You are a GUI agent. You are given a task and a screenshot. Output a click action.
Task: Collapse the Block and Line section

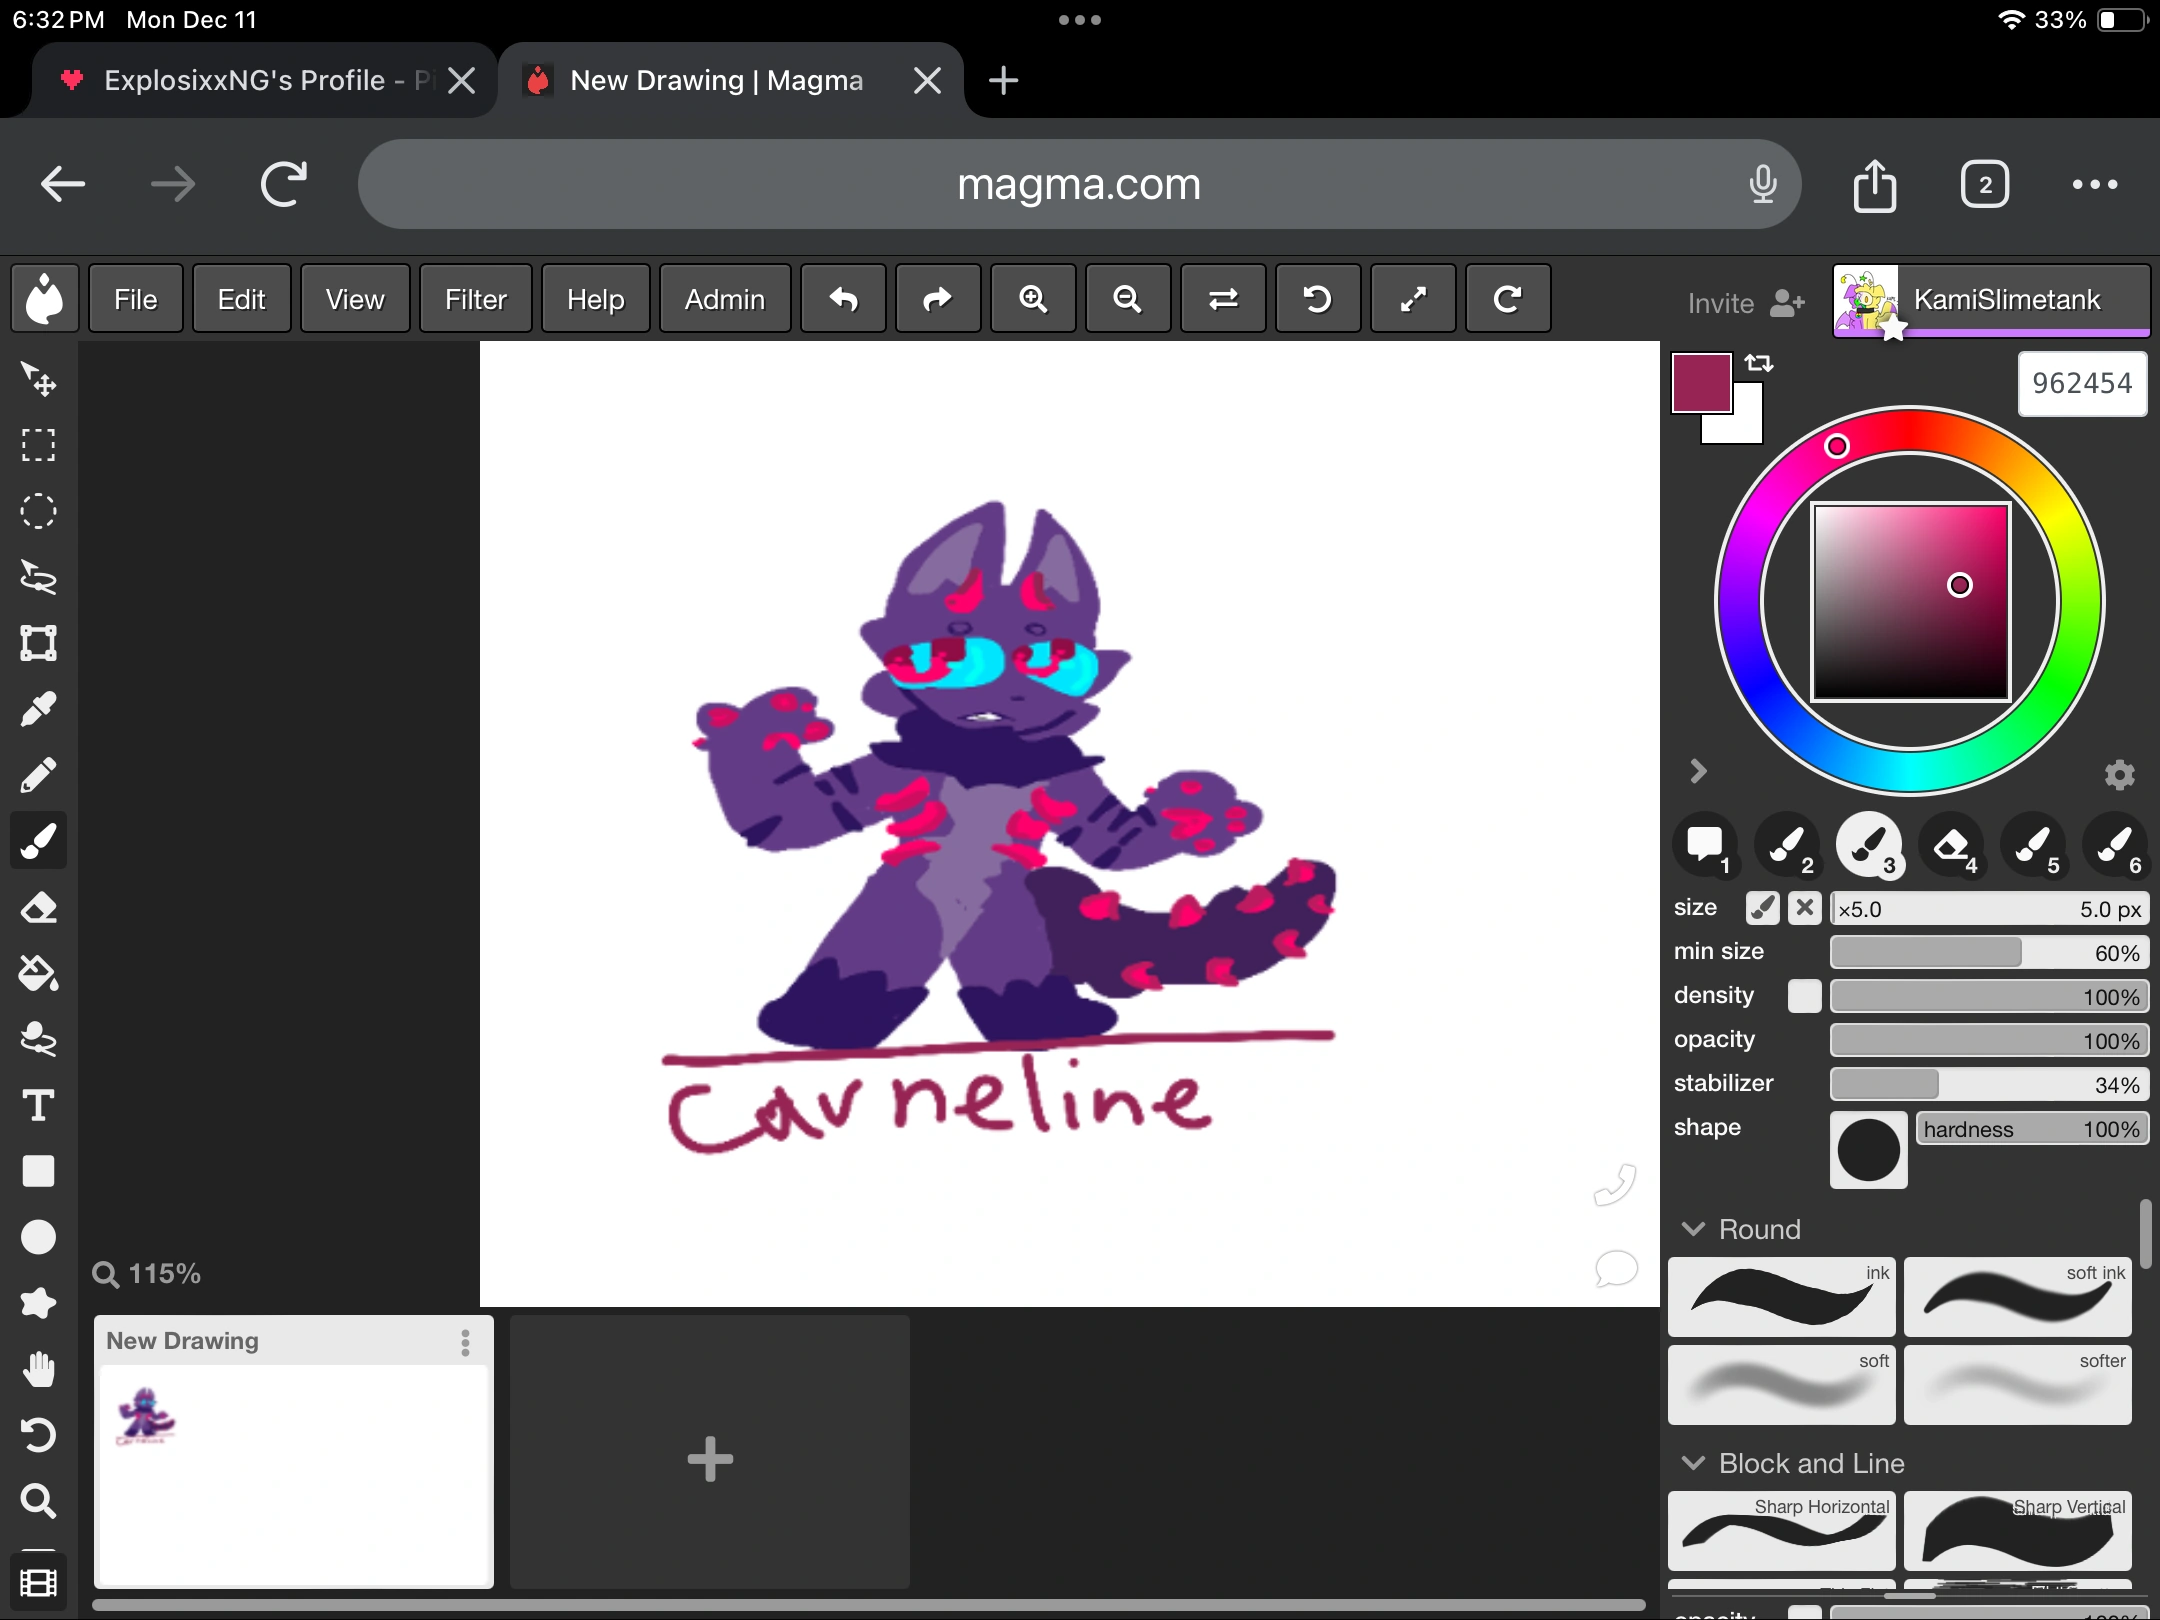1693,1462
